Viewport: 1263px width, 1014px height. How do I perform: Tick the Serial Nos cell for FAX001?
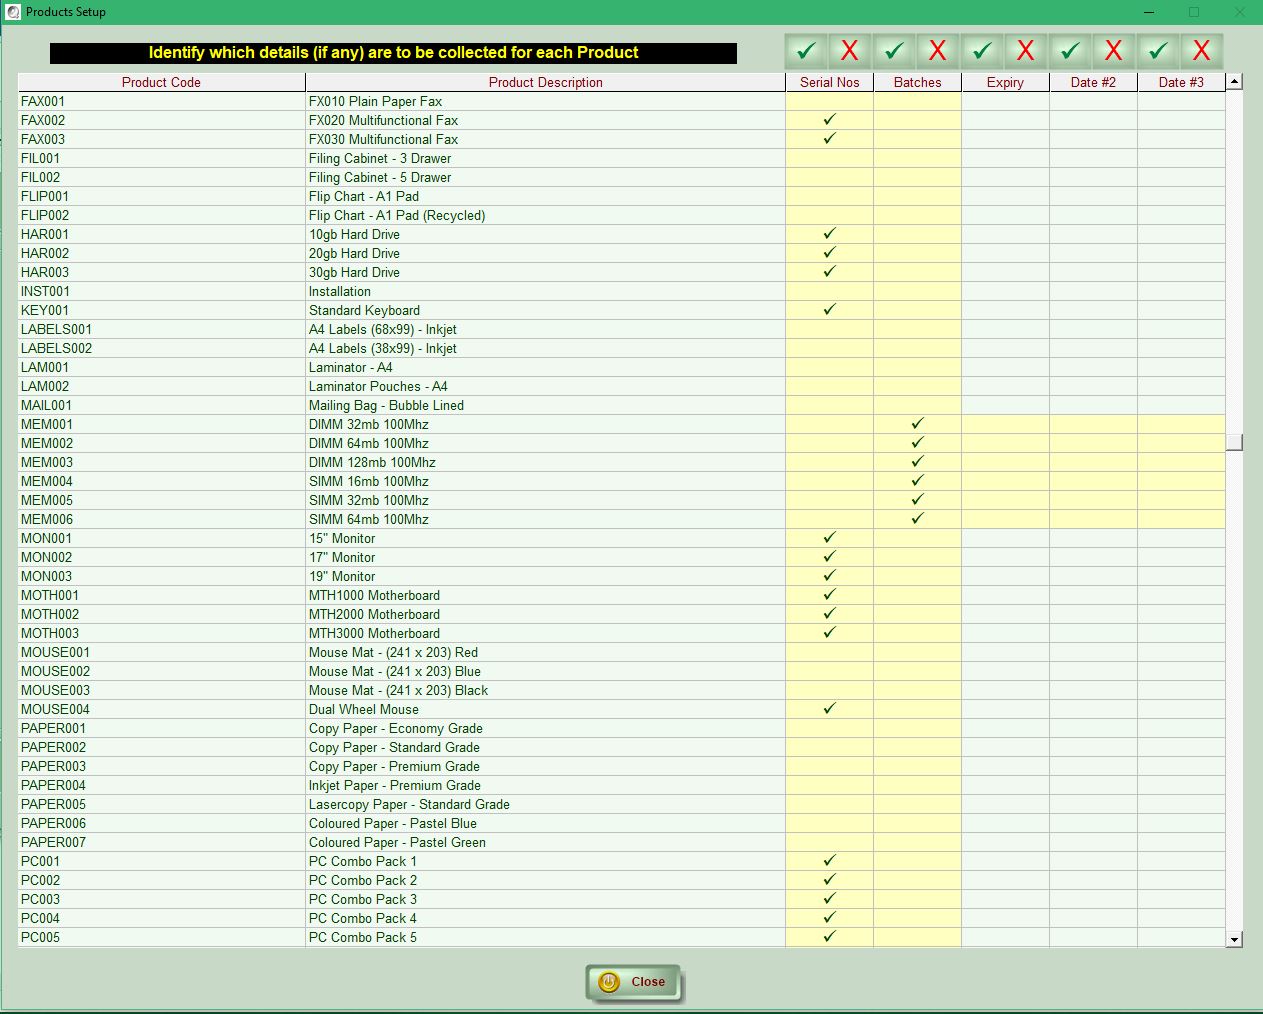pyautogui.click(x=830, y=101)
